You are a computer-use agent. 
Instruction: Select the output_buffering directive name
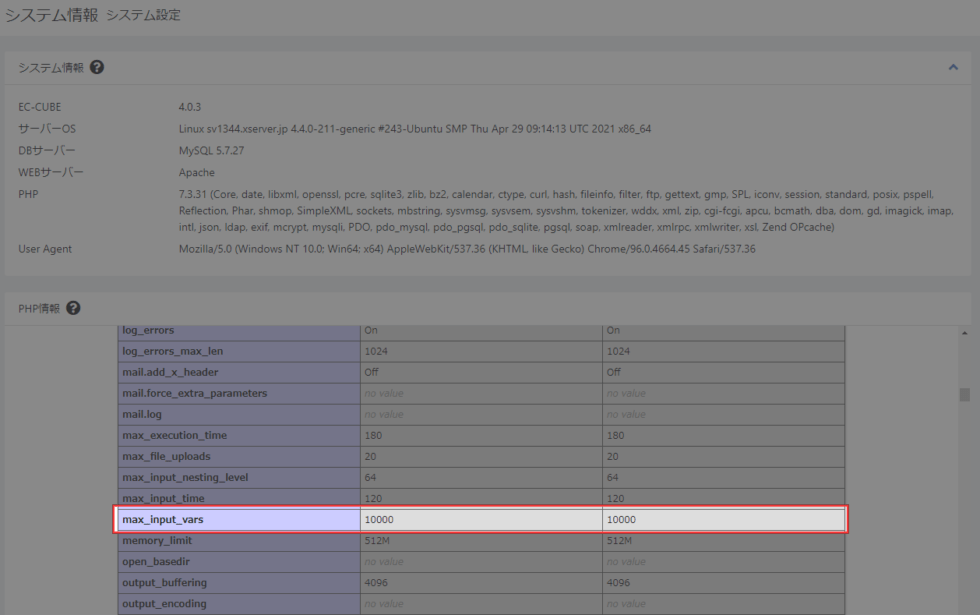166,583
